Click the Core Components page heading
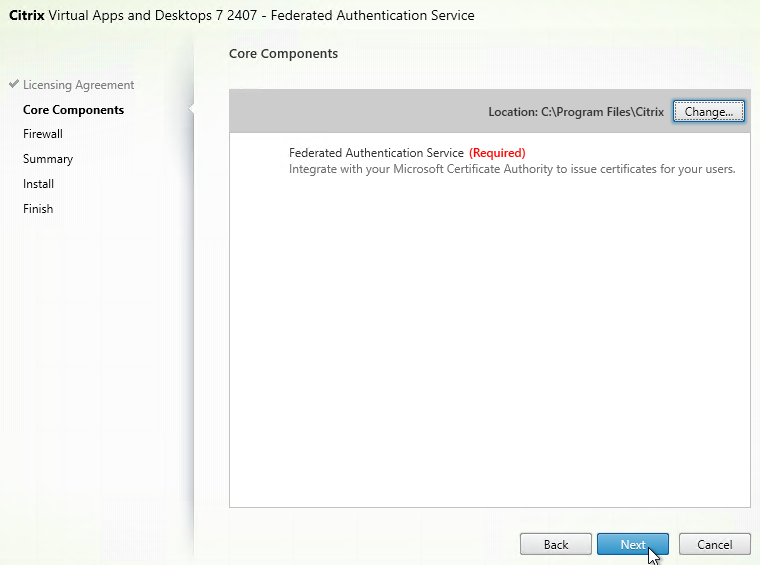The image size is (760, 565). (x=283, y=53)
